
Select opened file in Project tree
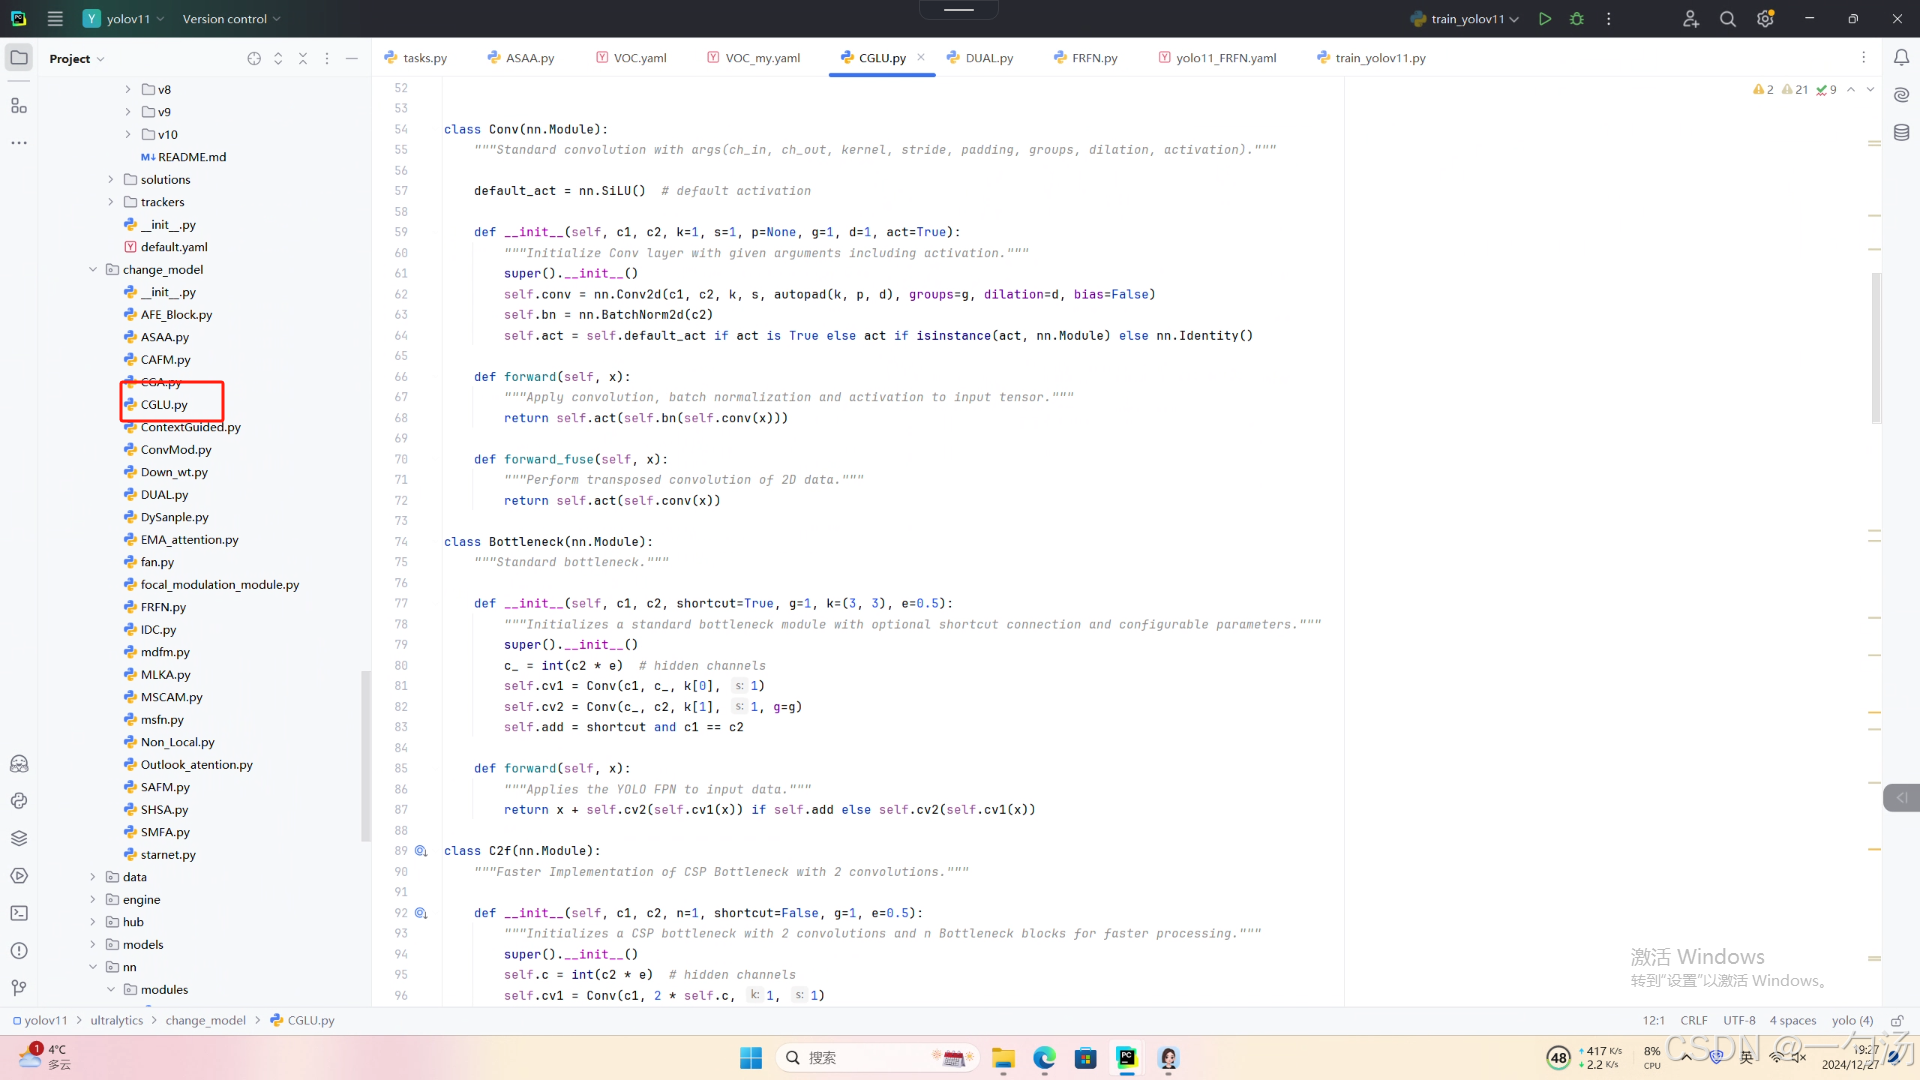254,59
